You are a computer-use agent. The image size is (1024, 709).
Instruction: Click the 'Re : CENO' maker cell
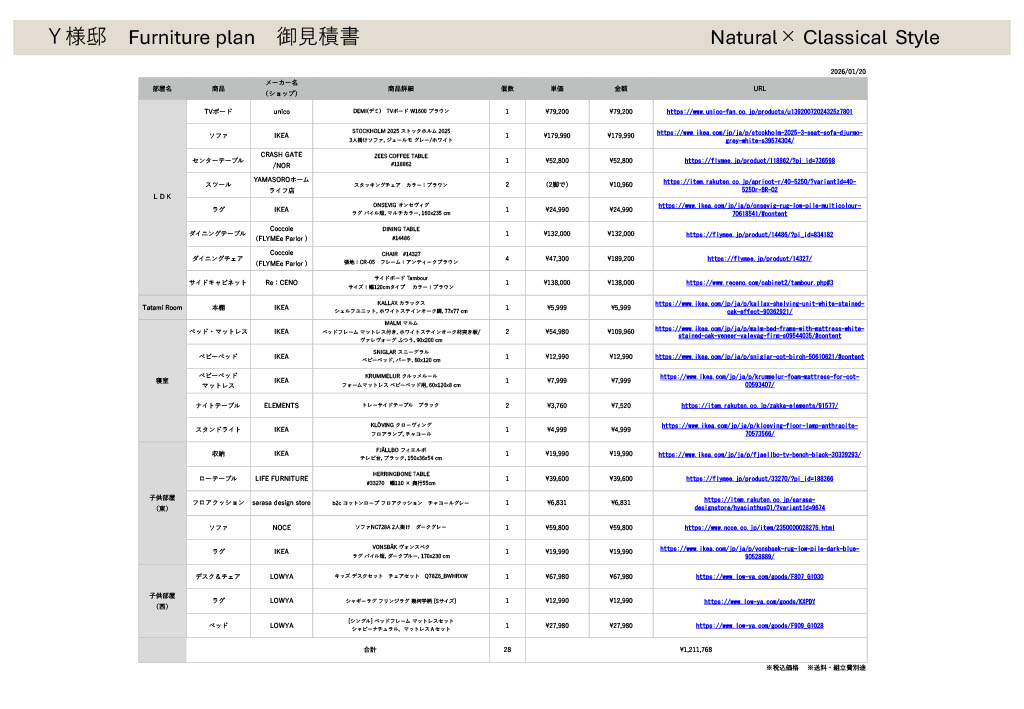(x=281, y=283)
